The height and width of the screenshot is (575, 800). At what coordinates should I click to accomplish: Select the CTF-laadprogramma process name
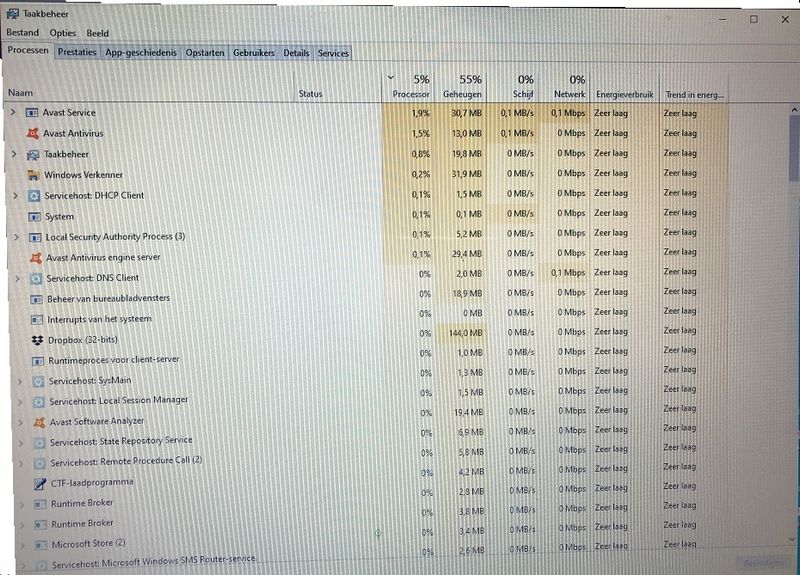[92, 483]
